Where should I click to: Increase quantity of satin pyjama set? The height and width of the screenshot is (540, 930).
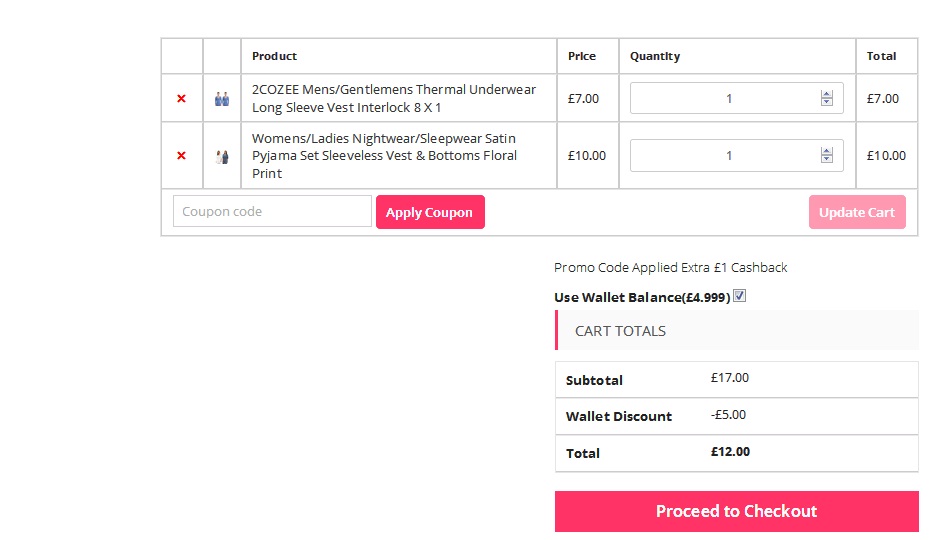click(827, 152)
